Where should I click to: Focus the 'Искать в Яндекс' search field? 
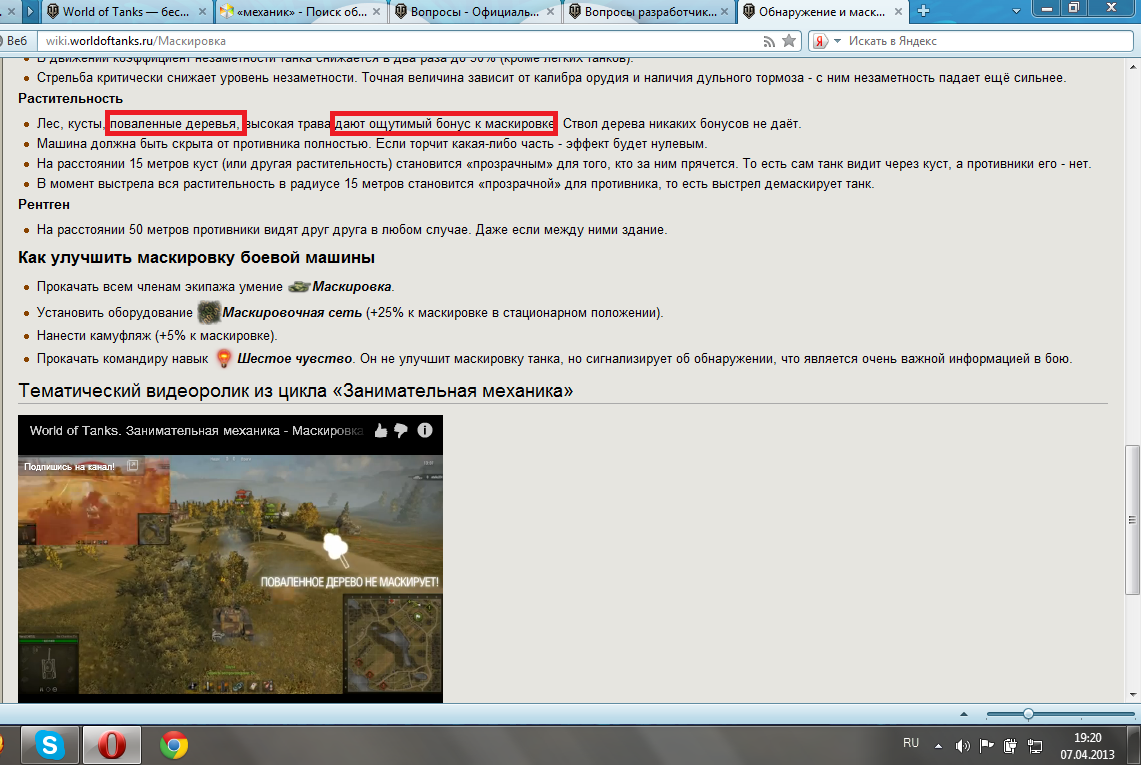click(988, 41)
